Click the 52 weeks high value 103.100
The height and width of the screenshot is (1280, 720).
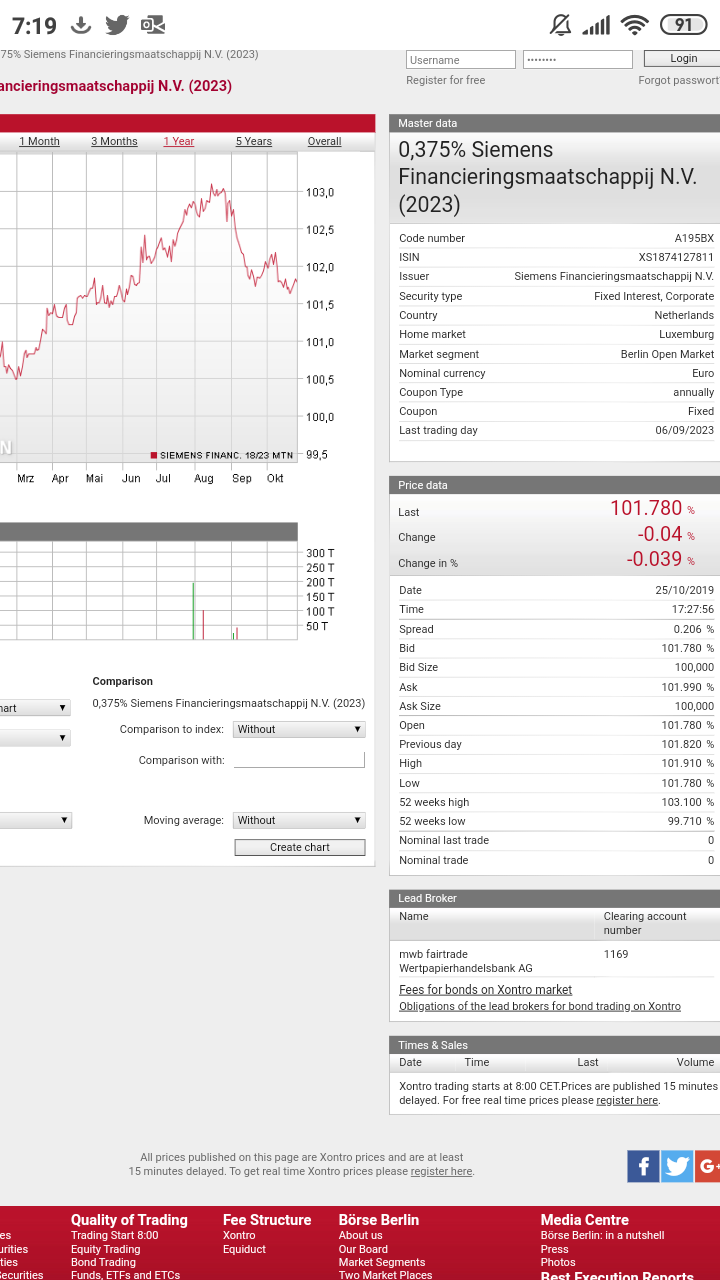(683, 802)
